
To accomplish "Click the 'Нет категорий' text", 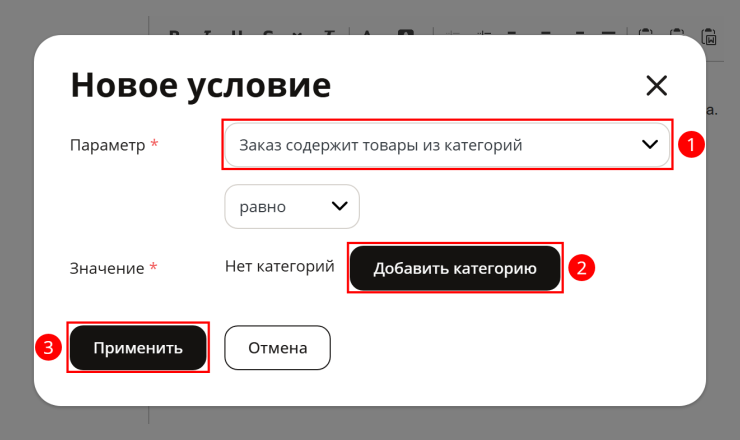I will click(x=280, y=266).
